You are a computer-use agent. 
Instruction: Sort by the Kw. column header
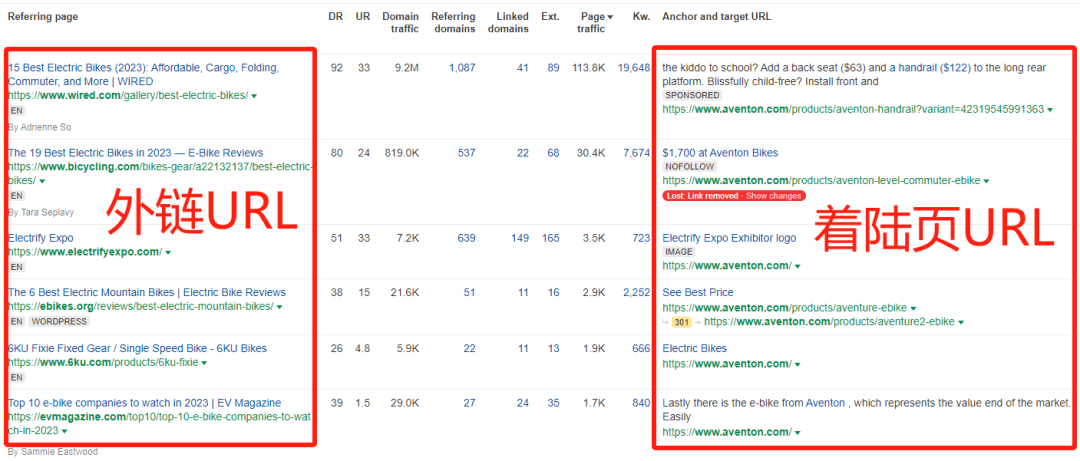click(641, 17)
